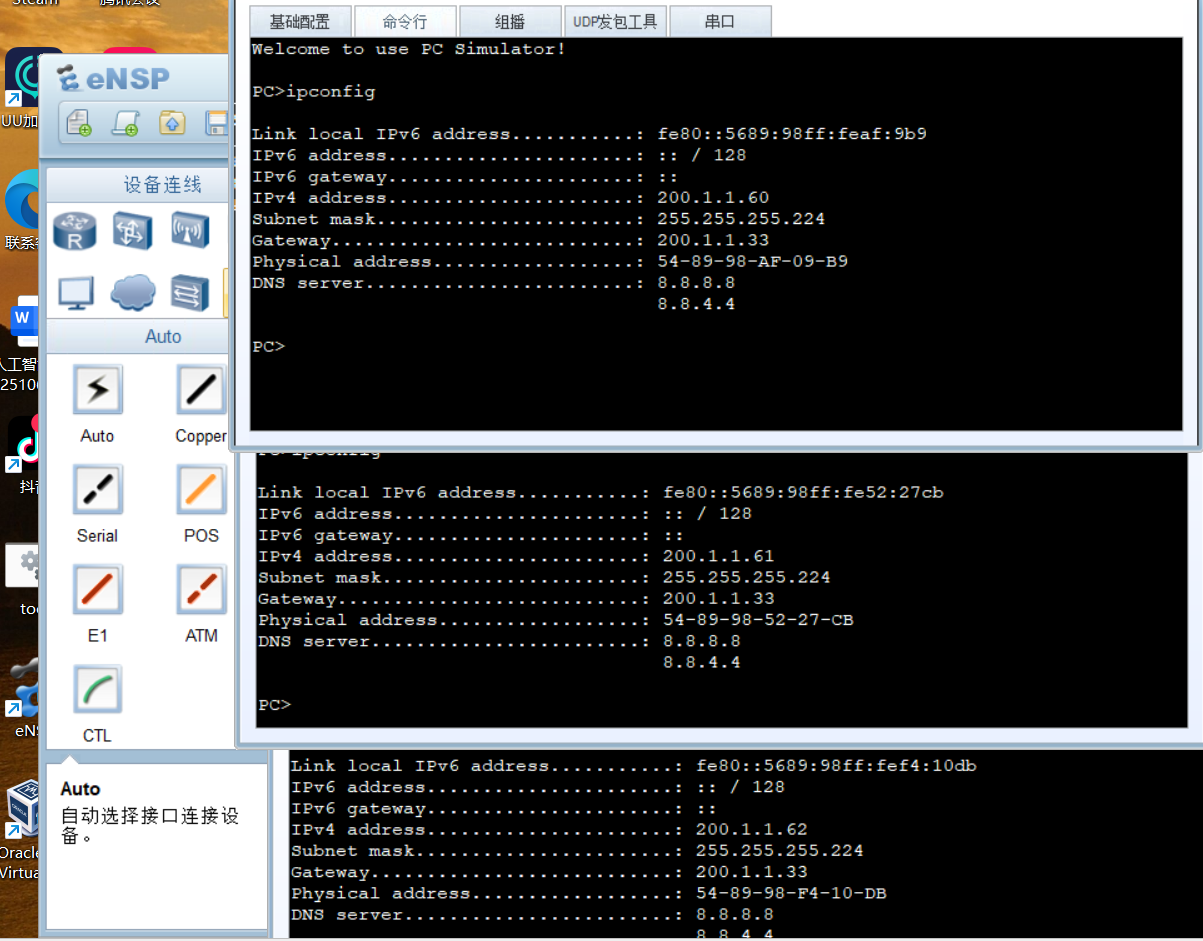Click the 设备连线 panel header
The image size is (1203, 941).
coord(163,185)
